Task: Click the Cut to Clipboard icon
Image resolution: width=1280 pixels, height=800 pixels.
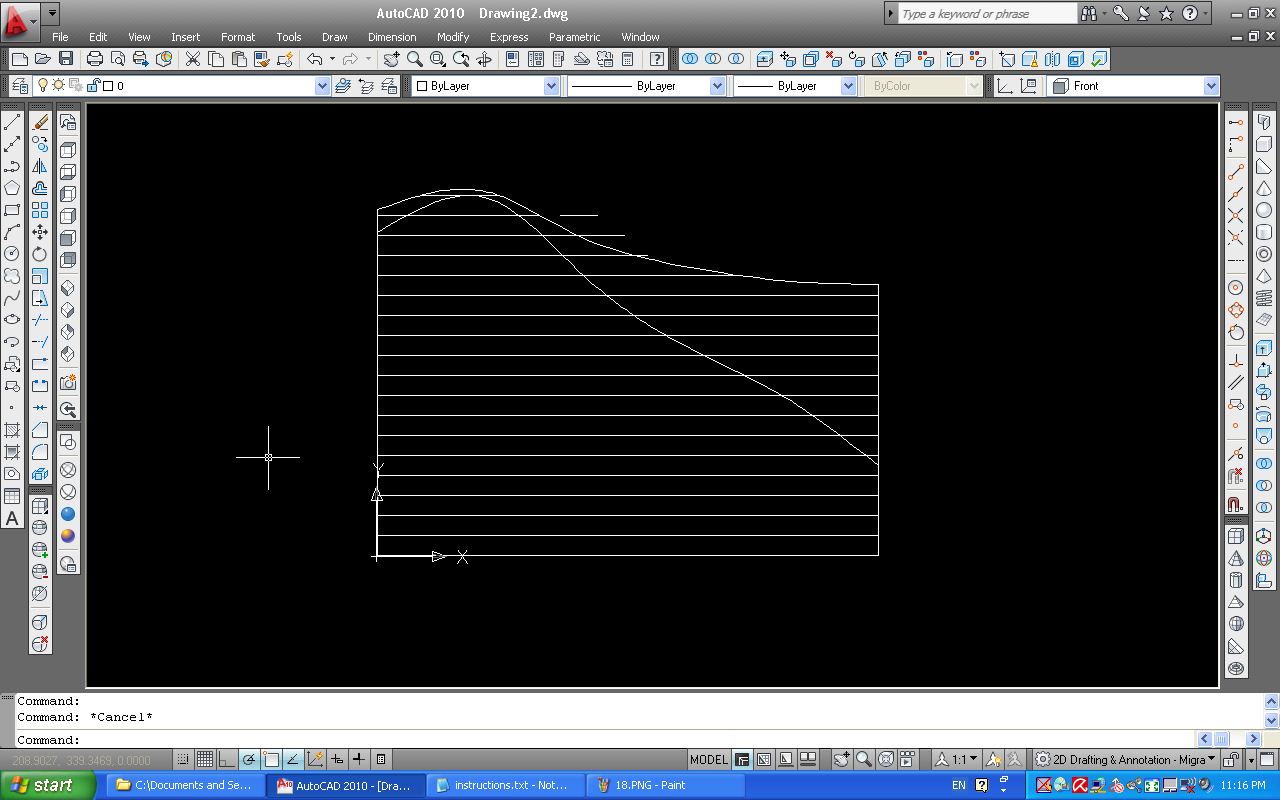Action: [x=191, y=59]
